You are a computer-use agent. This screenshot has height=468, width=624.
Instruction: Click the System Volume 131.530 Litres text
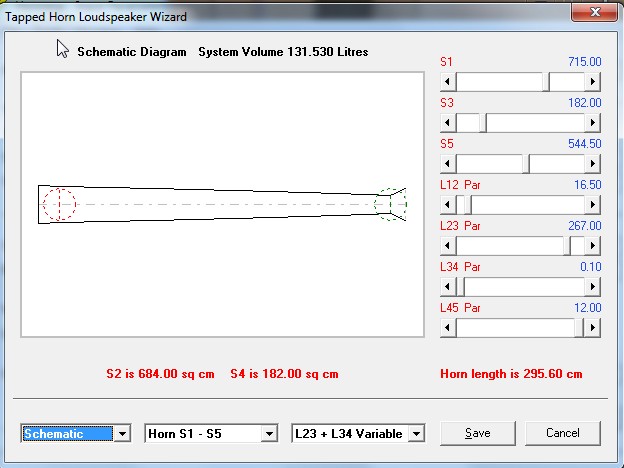tap(283, 52)
